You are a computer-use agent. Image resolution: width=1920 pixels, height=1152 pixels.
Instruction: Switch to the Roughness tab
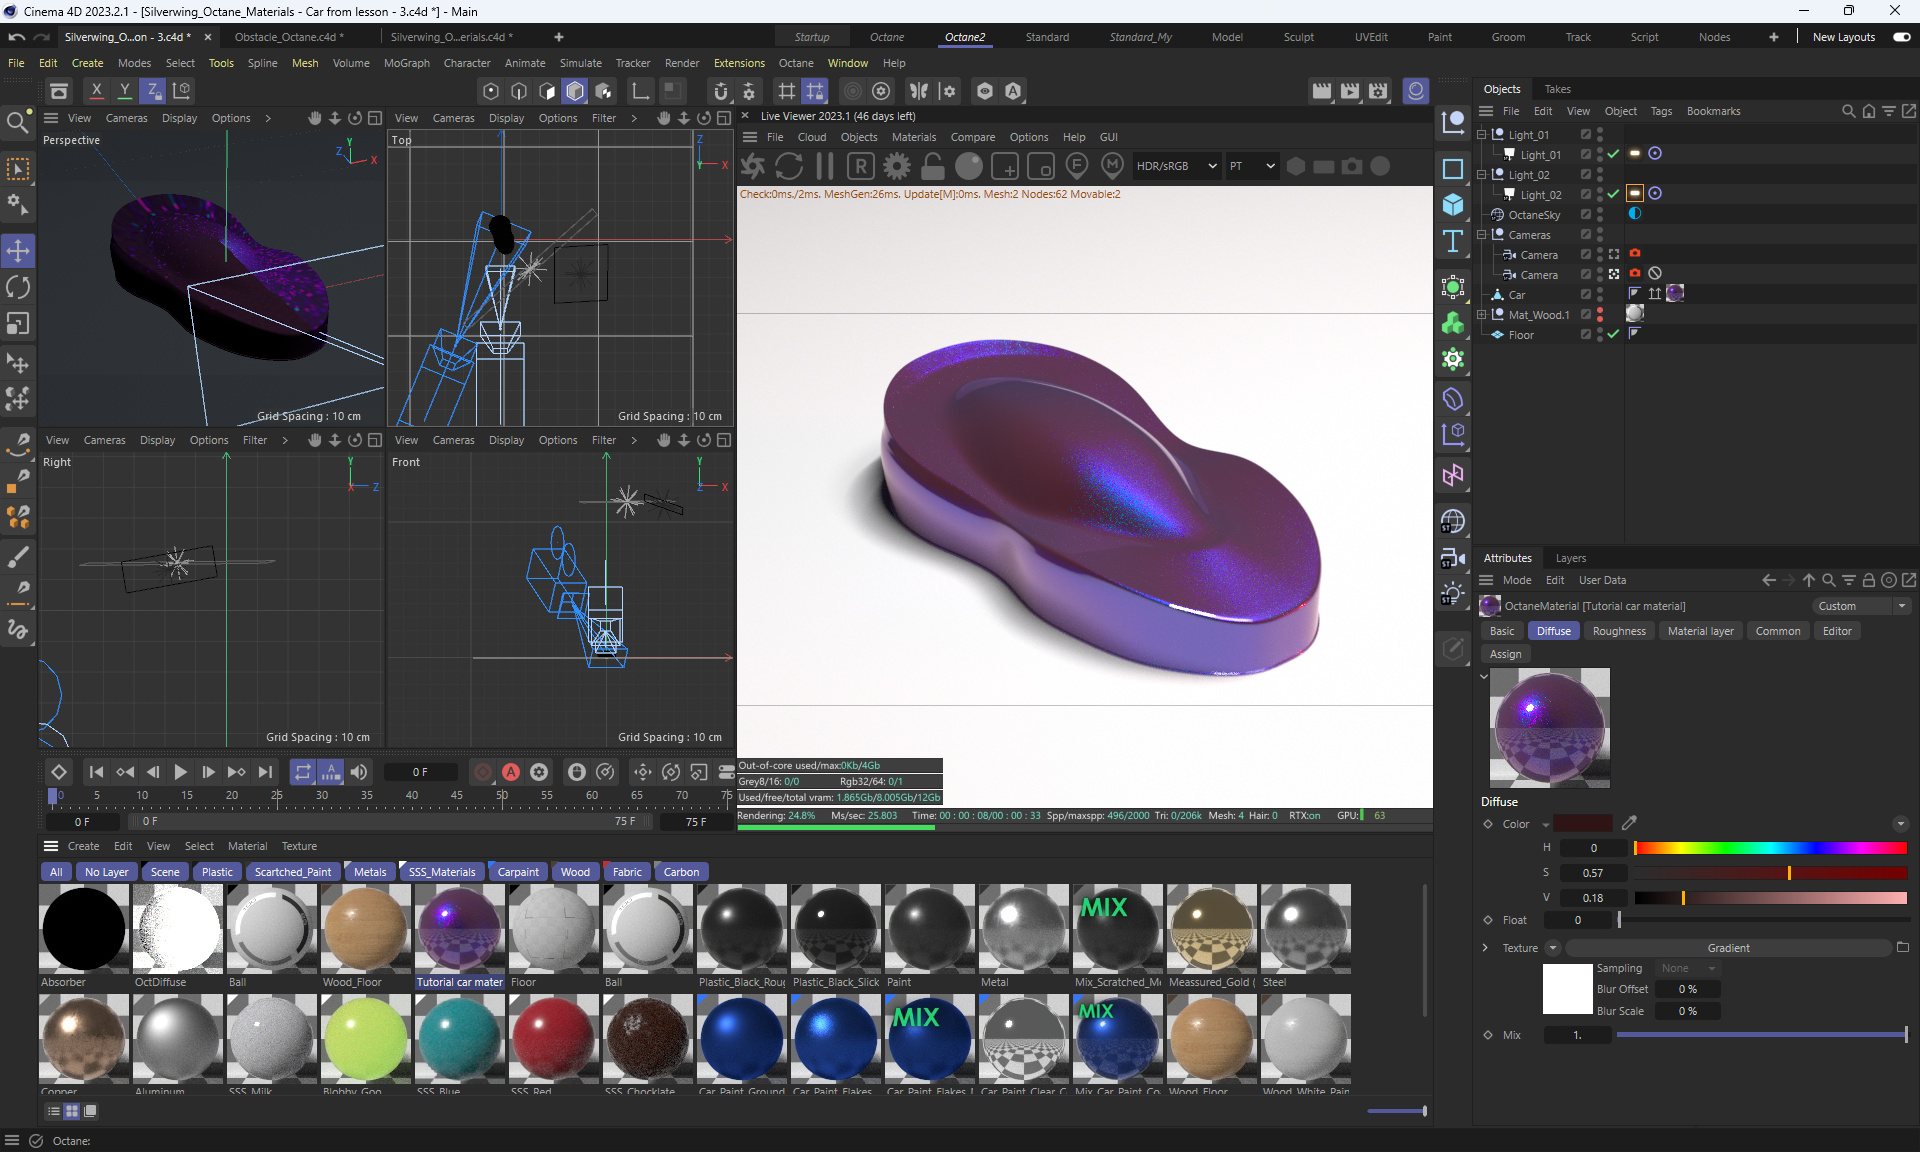pyautogui.click(x=1618, y=631)
